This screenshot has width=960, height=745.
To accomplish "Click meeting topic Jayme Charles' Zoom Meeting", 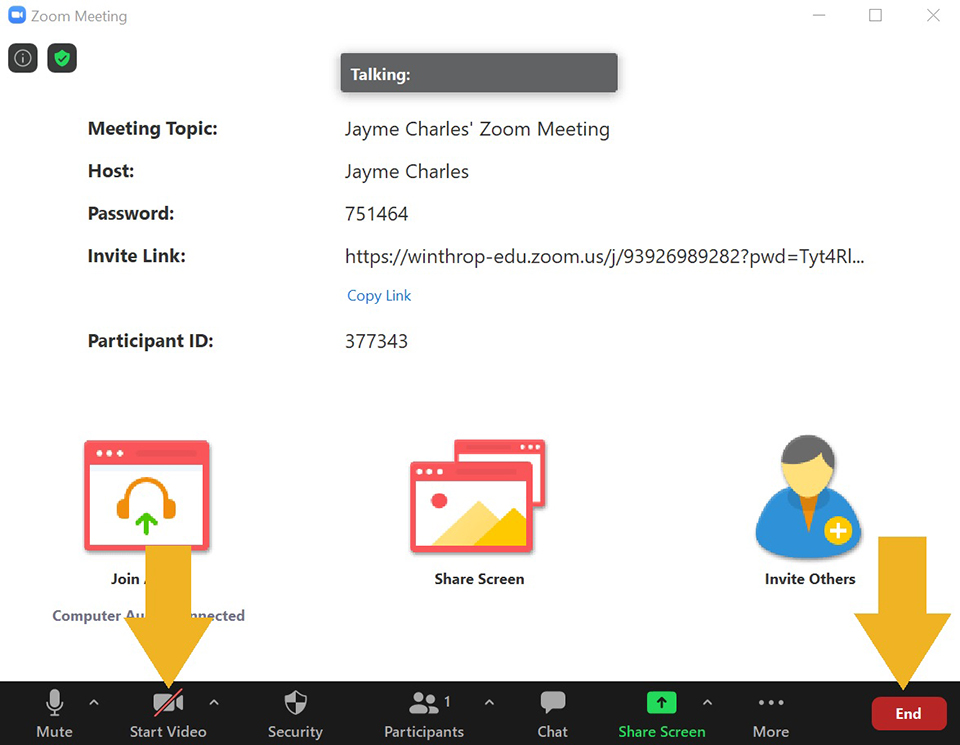I will [x=477, y=129].
